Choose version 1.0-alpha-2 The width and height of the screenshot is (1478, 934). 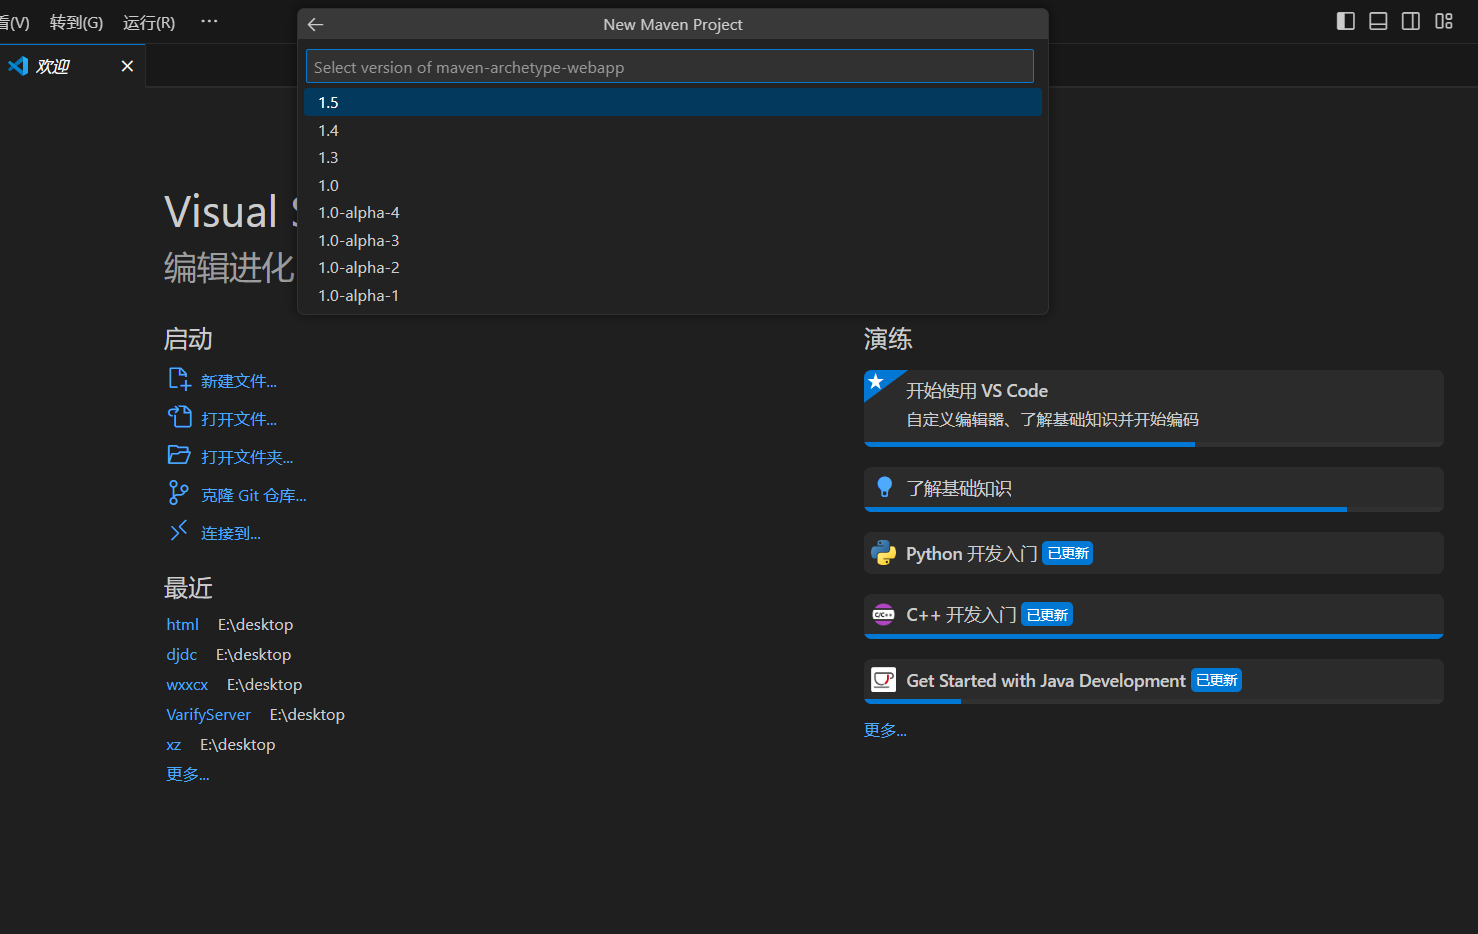[x=673, y=267]
